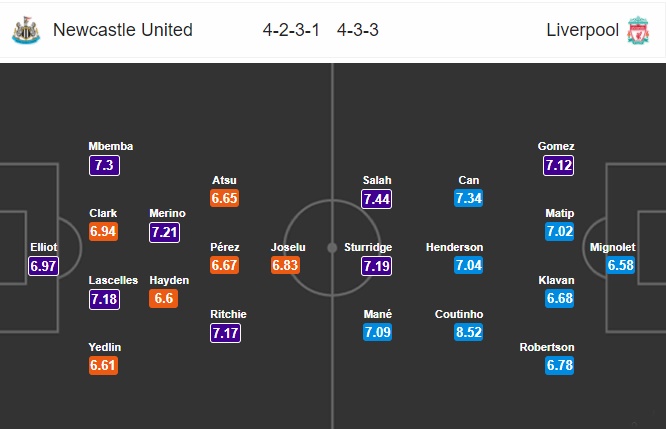666x429 pixels.
Task: Open the Newcastle United team name link
Action: (x=123, y=30)
